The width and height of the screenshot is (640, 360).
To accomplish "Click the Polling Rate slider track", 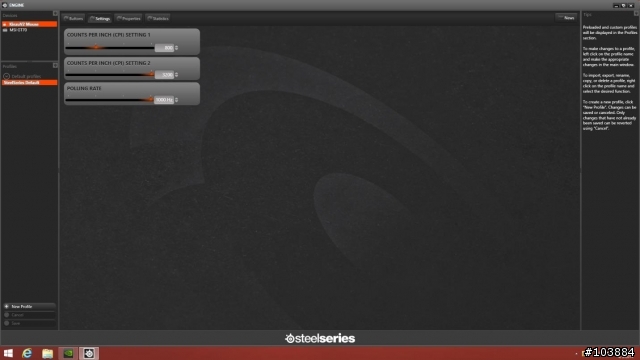I will [109, 99].
